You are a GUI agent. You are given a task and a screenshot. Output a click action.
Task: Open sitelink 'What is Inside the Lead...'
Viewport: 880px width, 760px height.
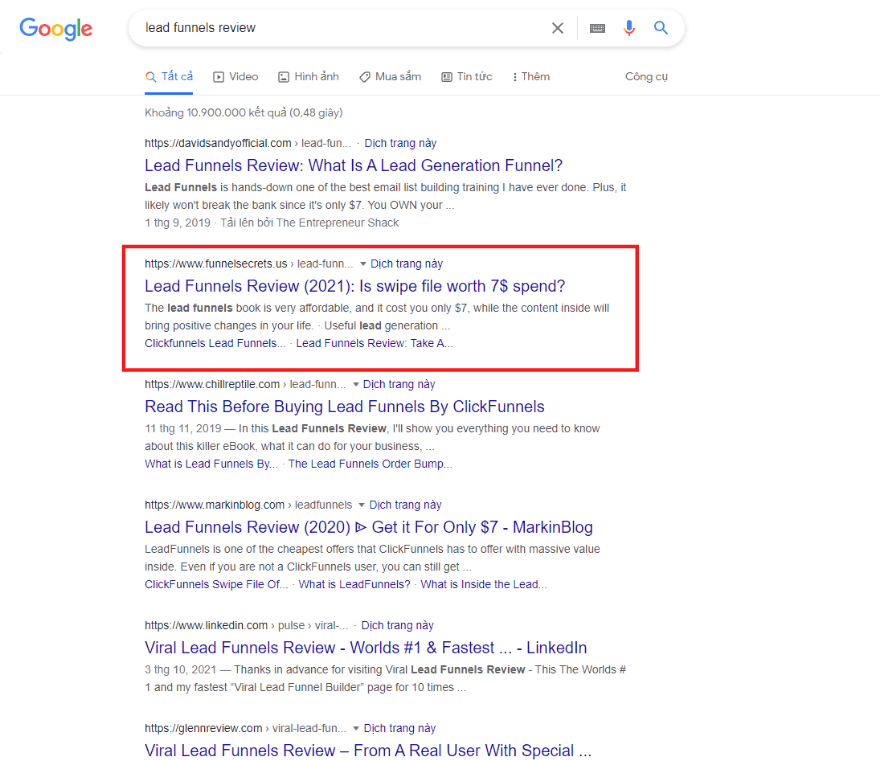click(483, 584)
